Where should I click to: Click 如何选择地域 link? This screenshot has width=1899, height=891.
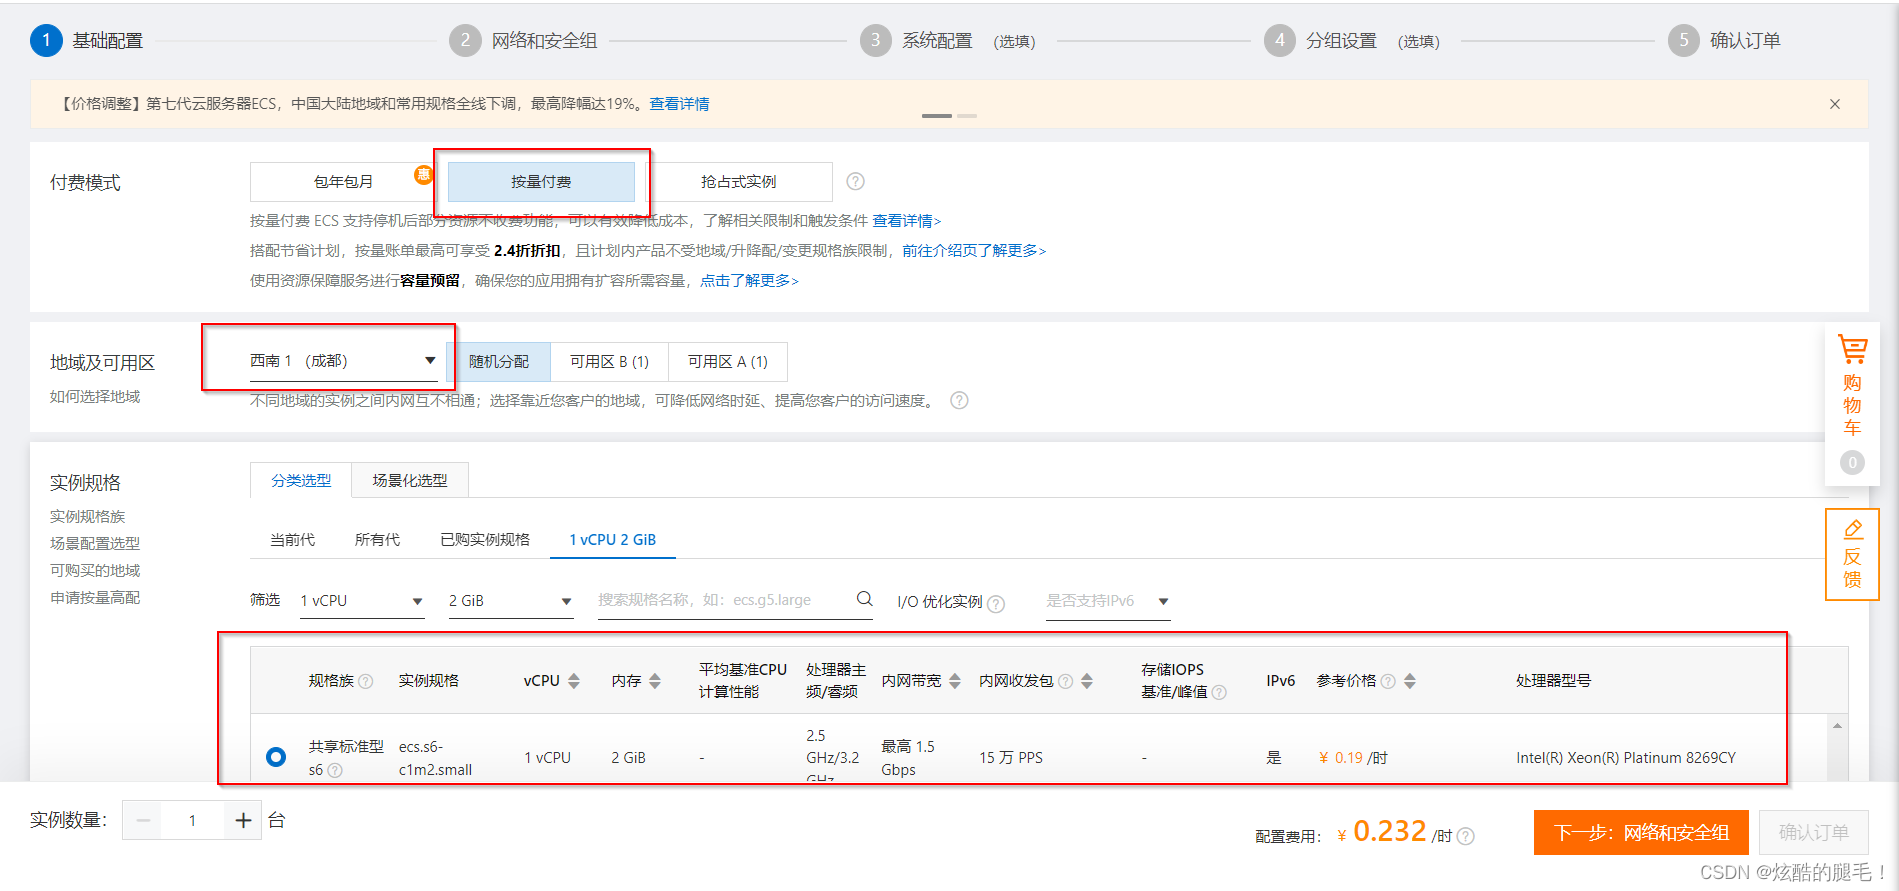pos(95,397)
